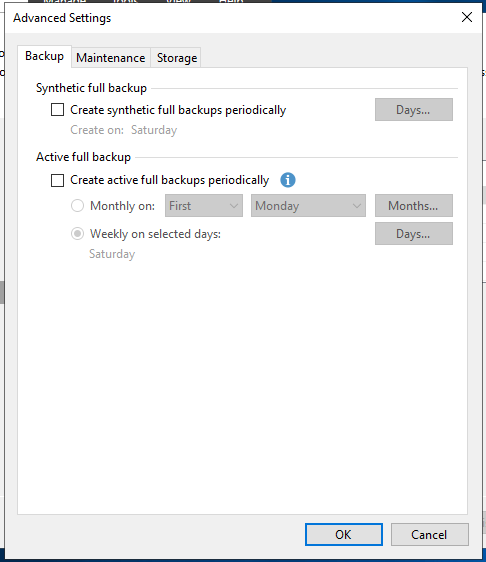This screenshot has height=562, width=486.
Task: Click the blue info icon beside active full backups
Action: click(288, 180)
